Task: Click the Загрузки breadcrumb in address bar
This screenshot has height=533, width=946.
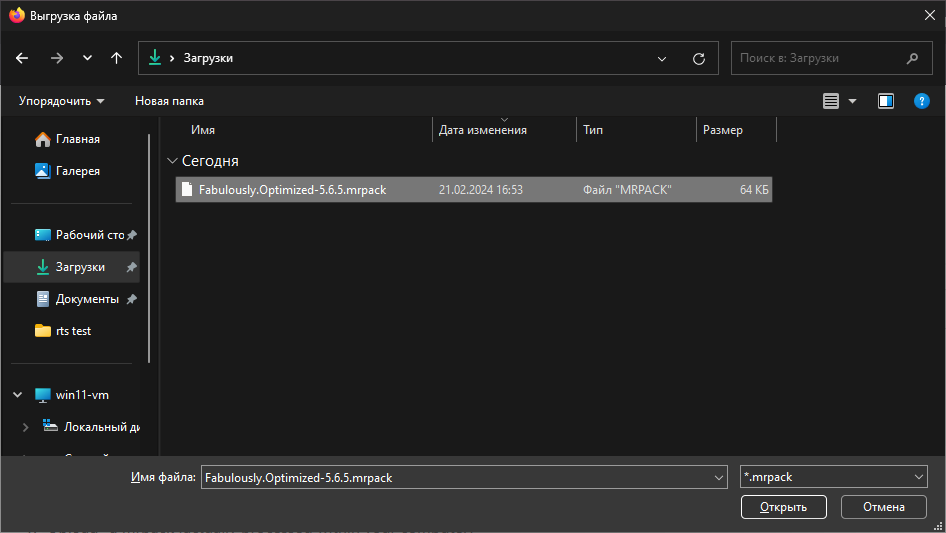Action: 208,58
